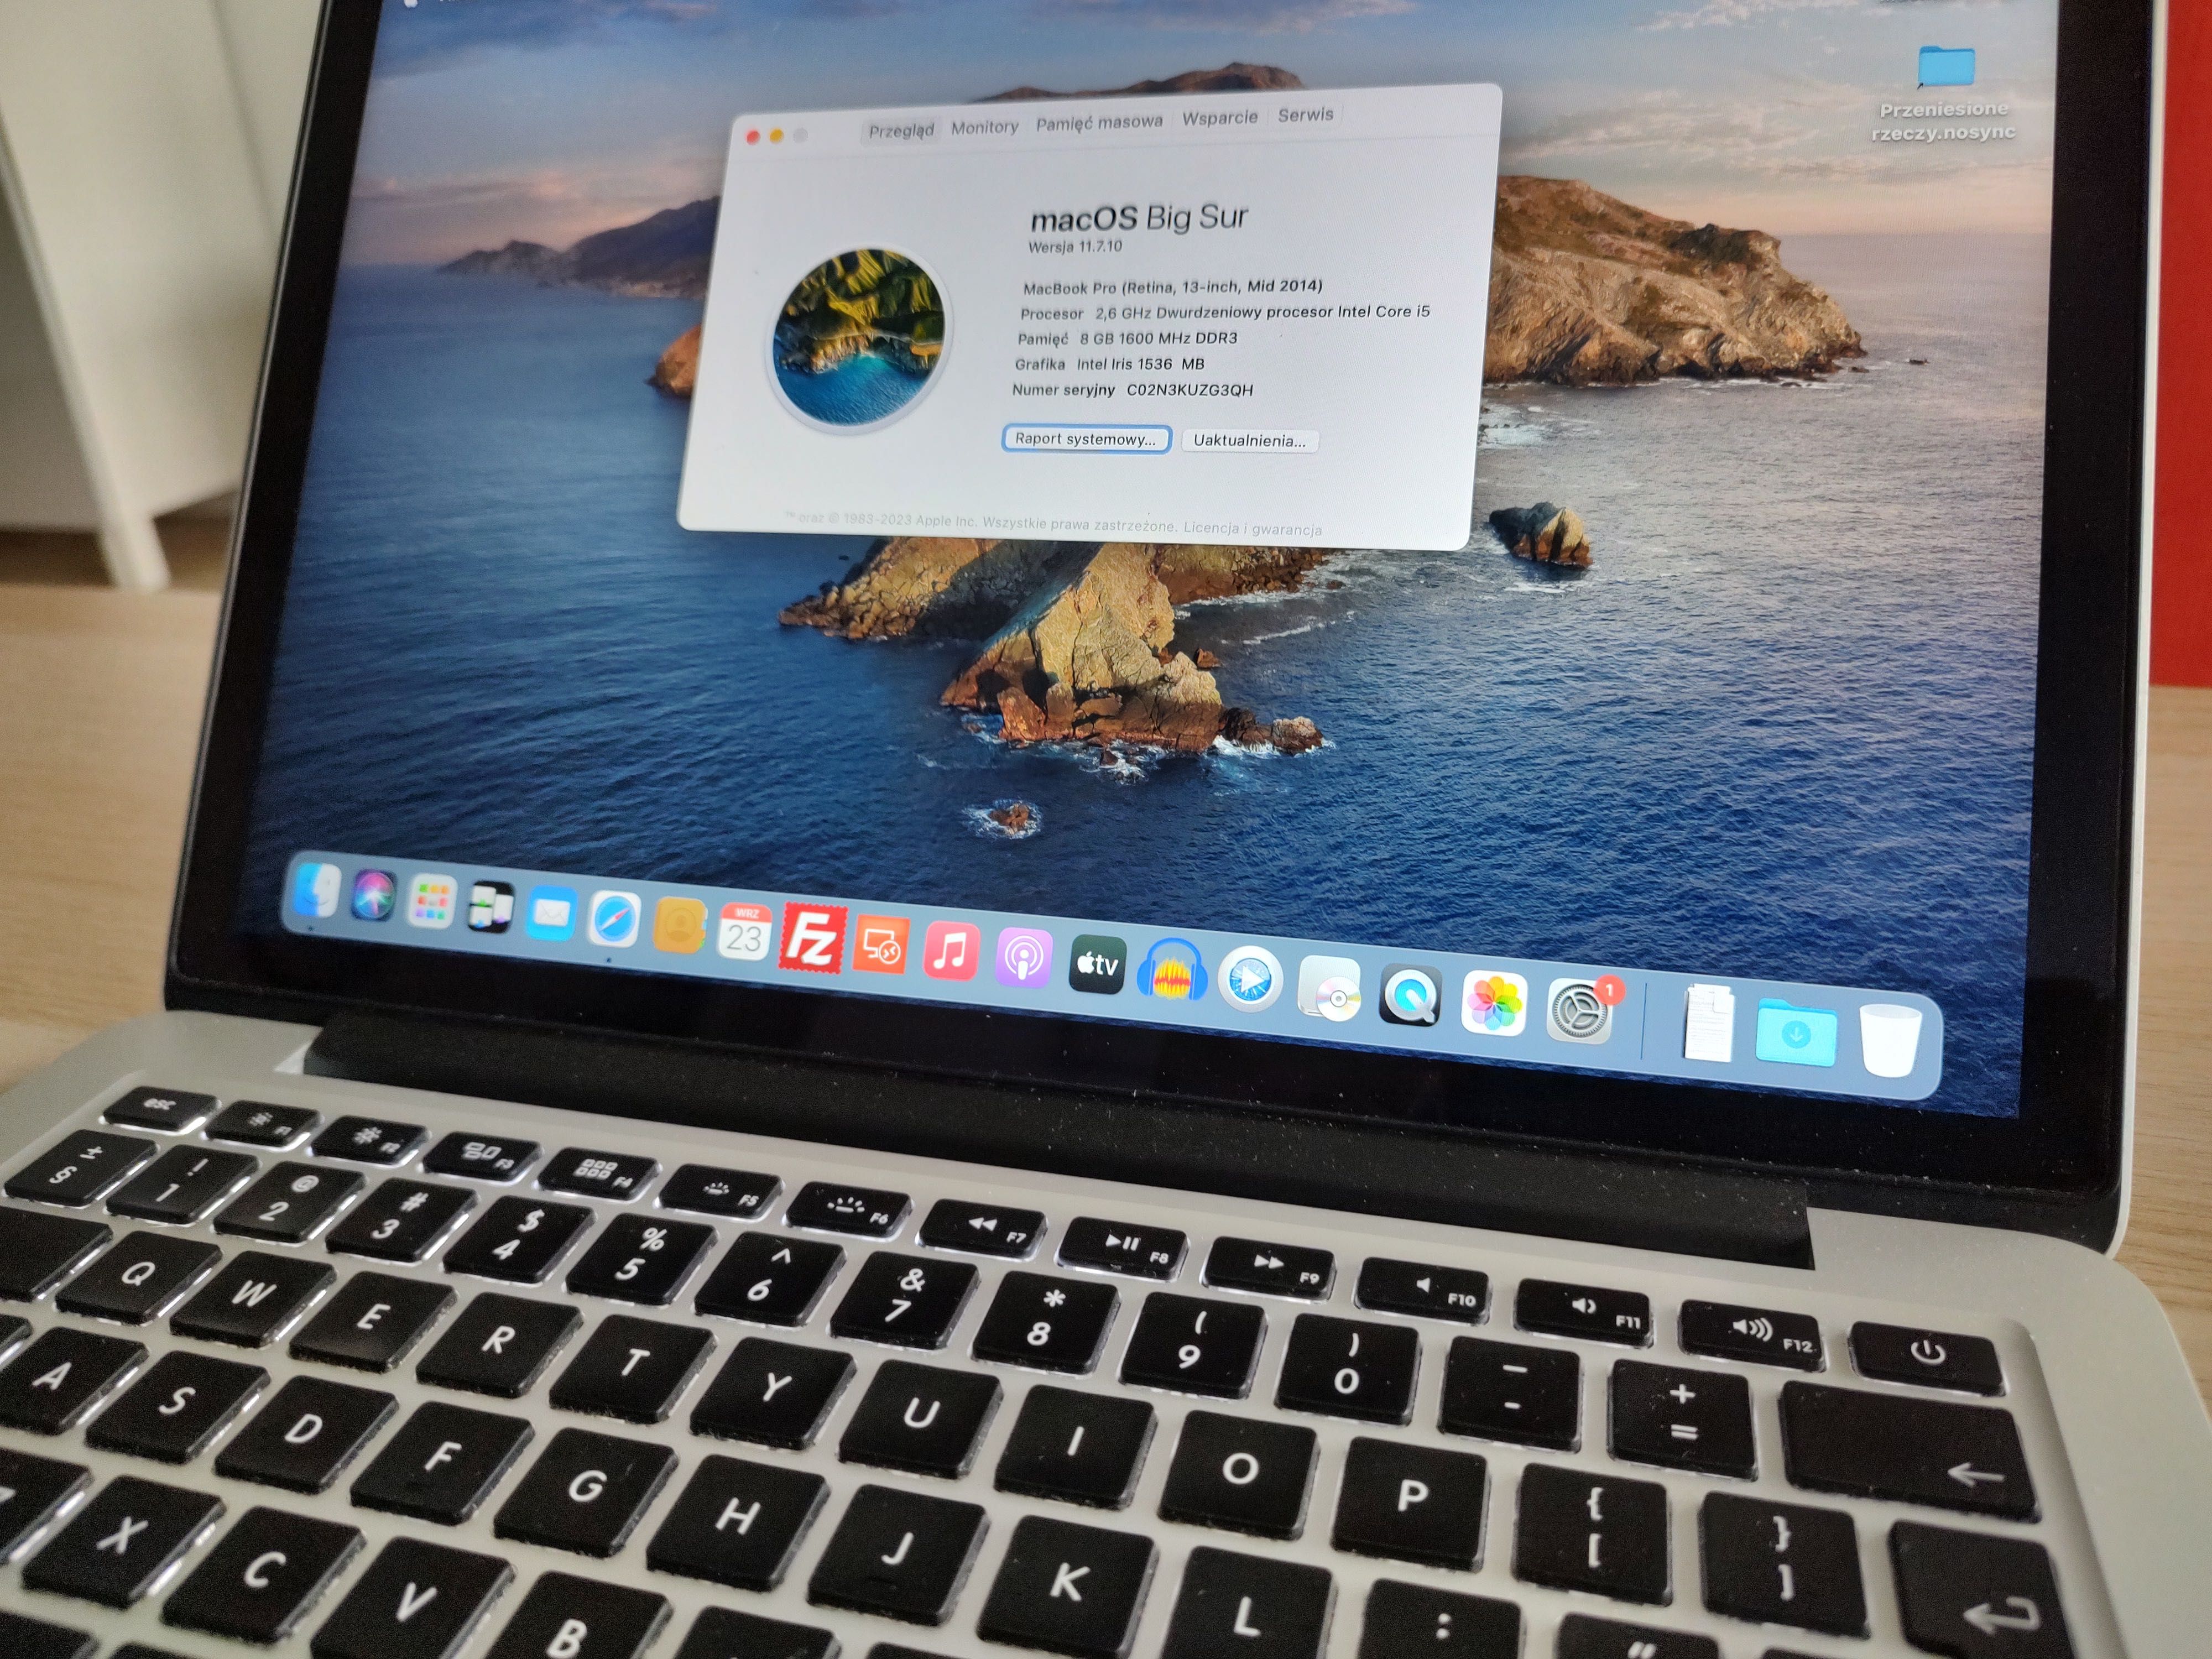Open Mission Control from the Dock
Viewport: 2212px width, 1659px height.
coord(490,908)
